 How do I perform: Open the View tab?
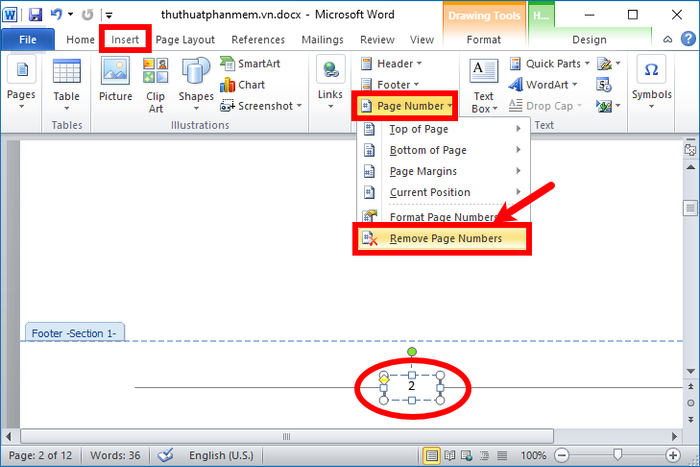422,40
